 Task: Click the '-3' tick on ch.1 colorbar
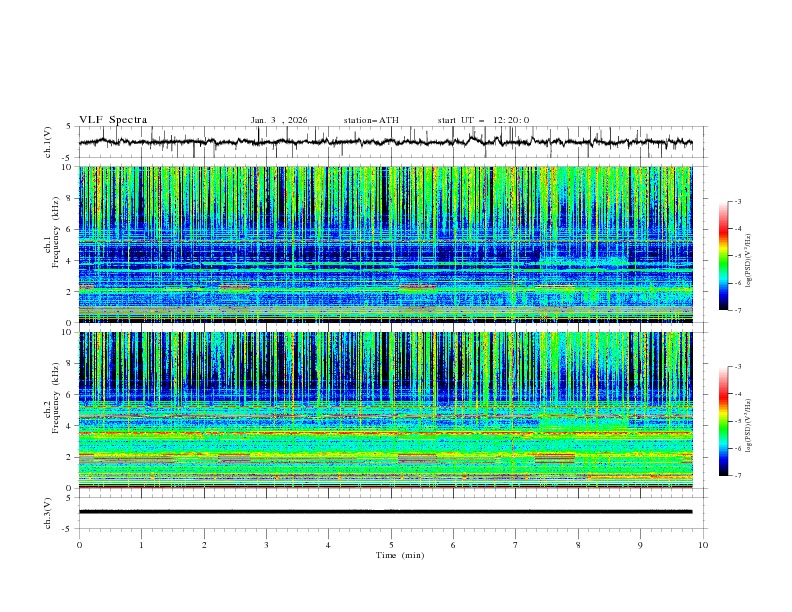[737, 201]
